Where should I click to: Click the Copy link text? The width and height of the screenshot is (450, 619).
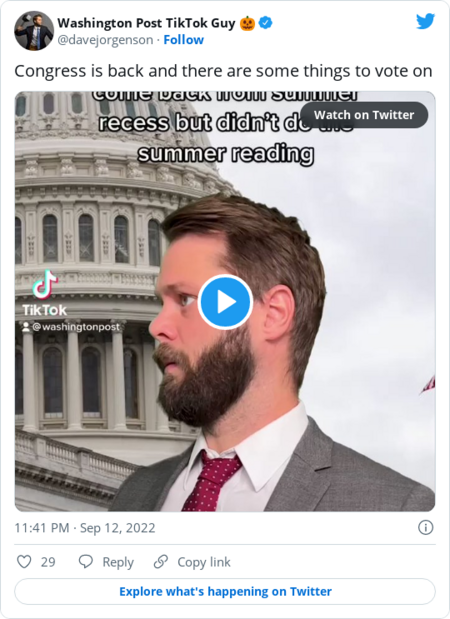[x=204, y=562]
